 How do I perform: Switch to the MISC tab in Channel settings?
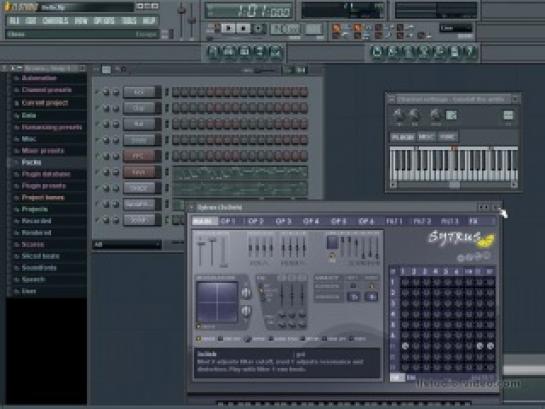coord(426,137)
